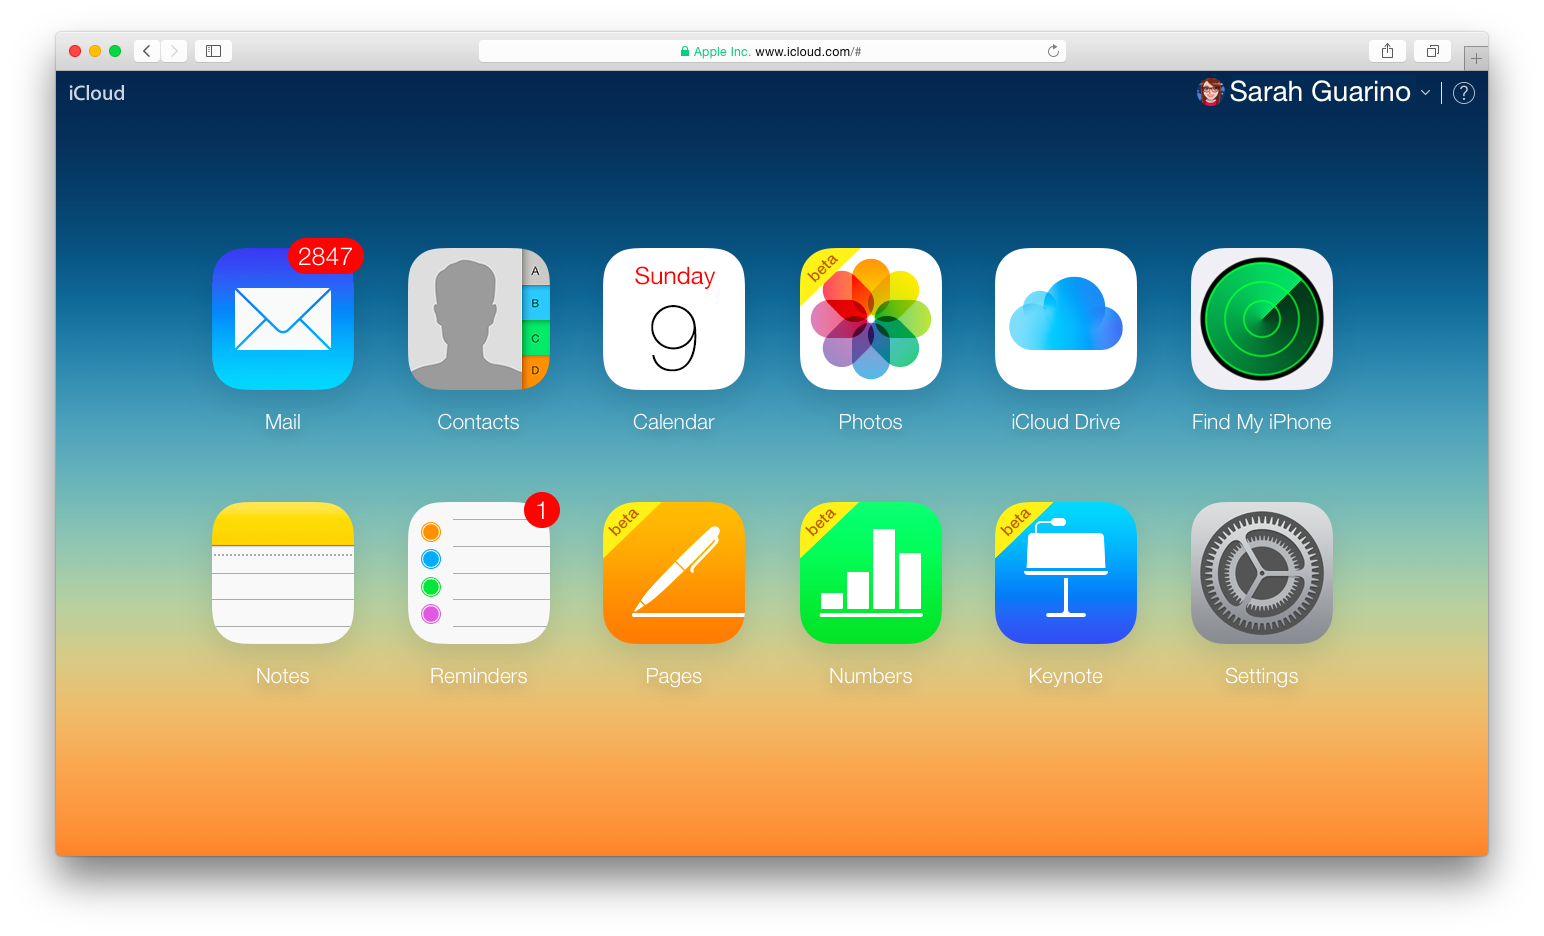Image resolution: width=1544 pixels, height=936 pixels.
Task: Open the Safari share sheet
Action: pos(1387,50)
